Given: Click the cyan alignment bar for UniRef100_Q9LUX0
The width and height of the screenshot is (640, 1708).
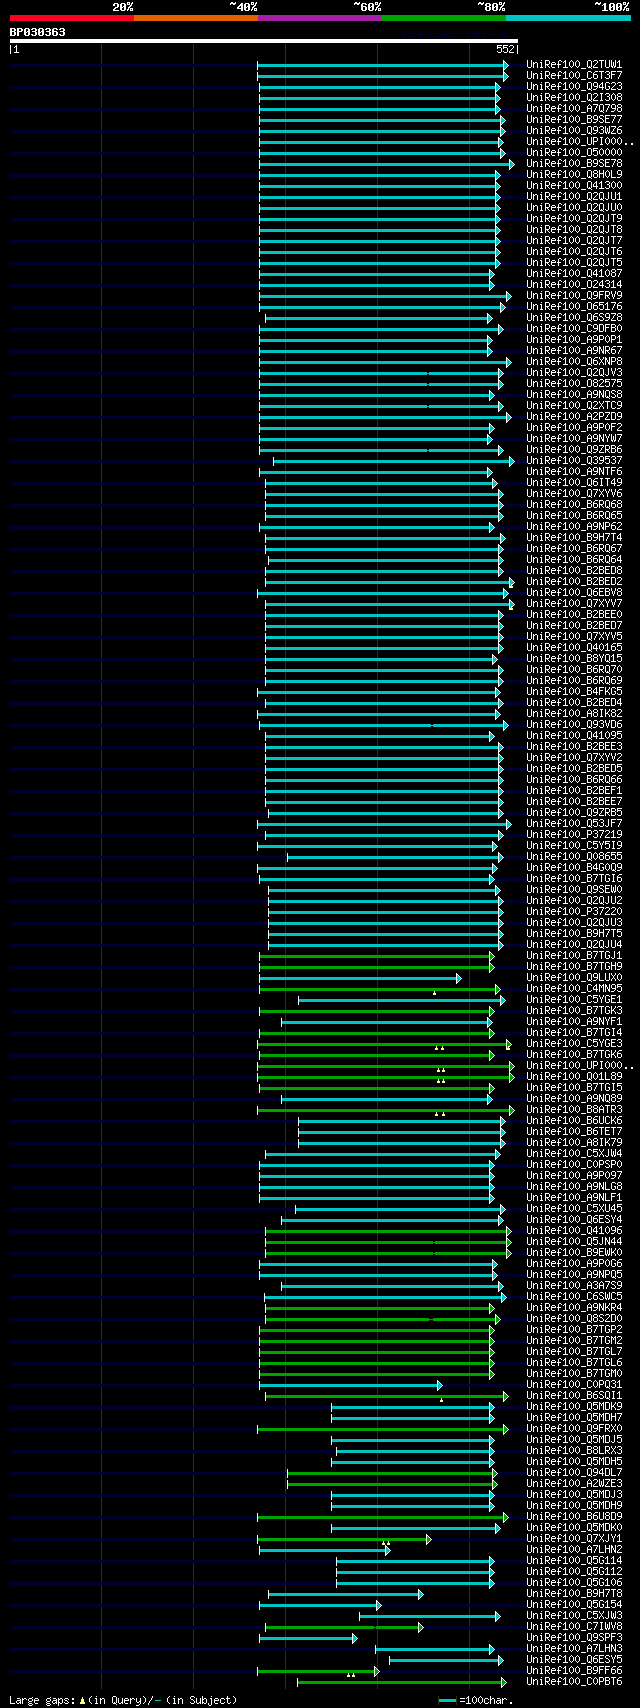Looking at the screenshot, I should pyautogui.click(x=360, y=977).
